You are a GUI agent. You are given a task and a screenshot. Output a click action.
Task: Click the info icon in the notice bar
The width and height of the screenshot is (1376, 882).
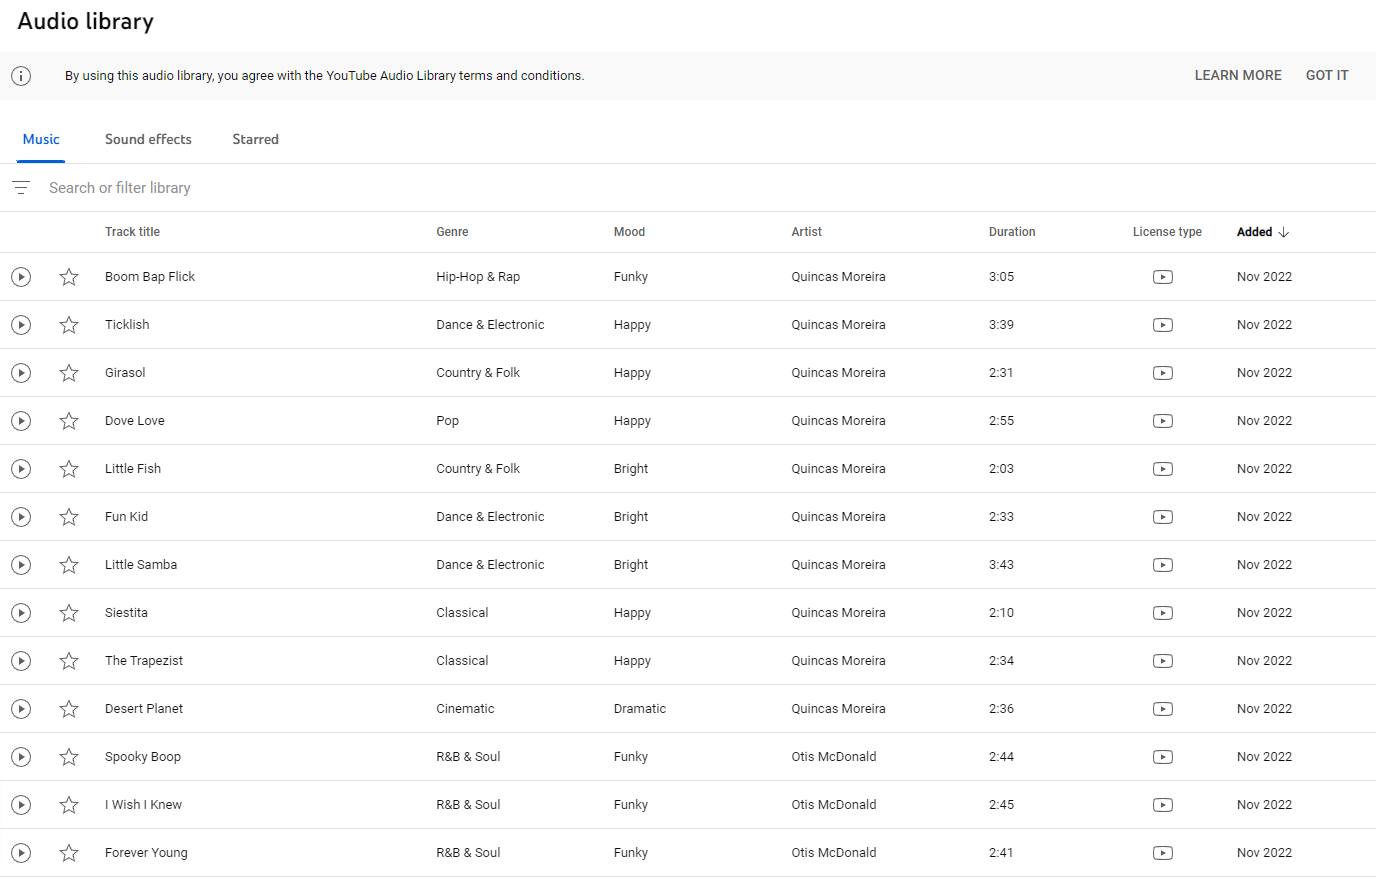tap(21, 75)
